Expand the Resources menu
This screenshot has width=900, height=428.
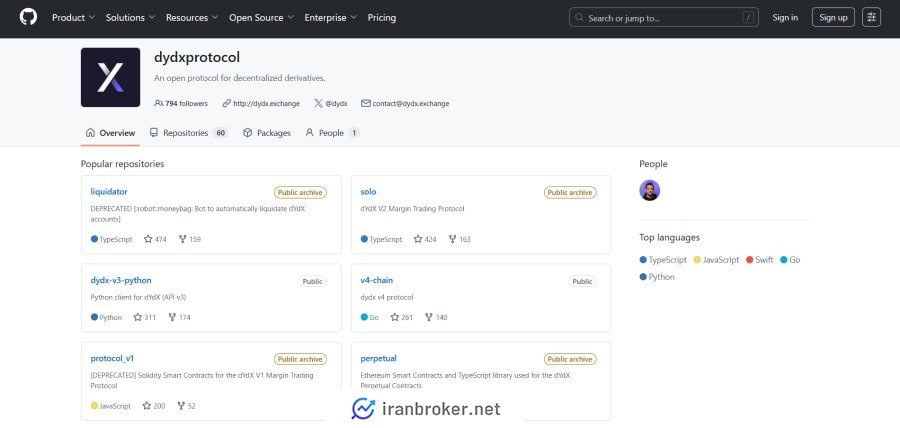click(x=192, y=18)
